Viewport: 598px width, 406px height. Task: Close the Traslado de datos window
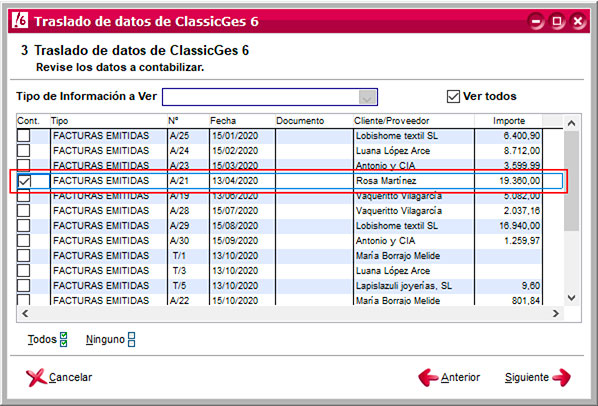(x=578, y=21)
